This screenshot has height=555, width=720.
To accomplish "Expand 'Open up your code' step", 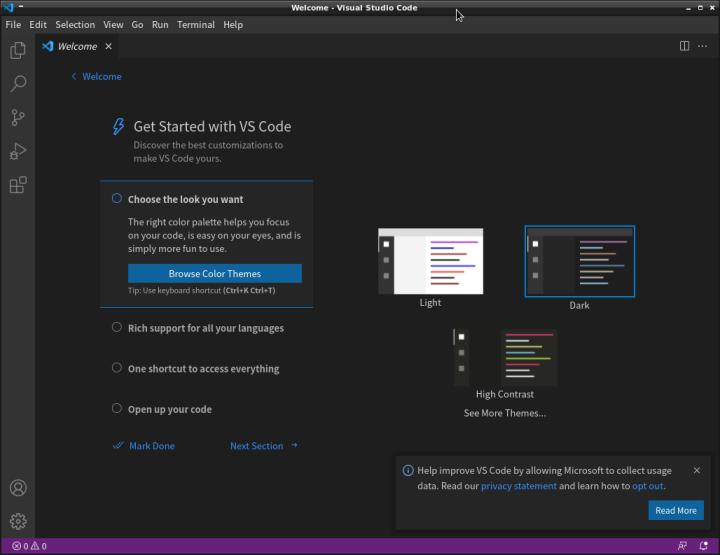I will [x=170, y=409].
